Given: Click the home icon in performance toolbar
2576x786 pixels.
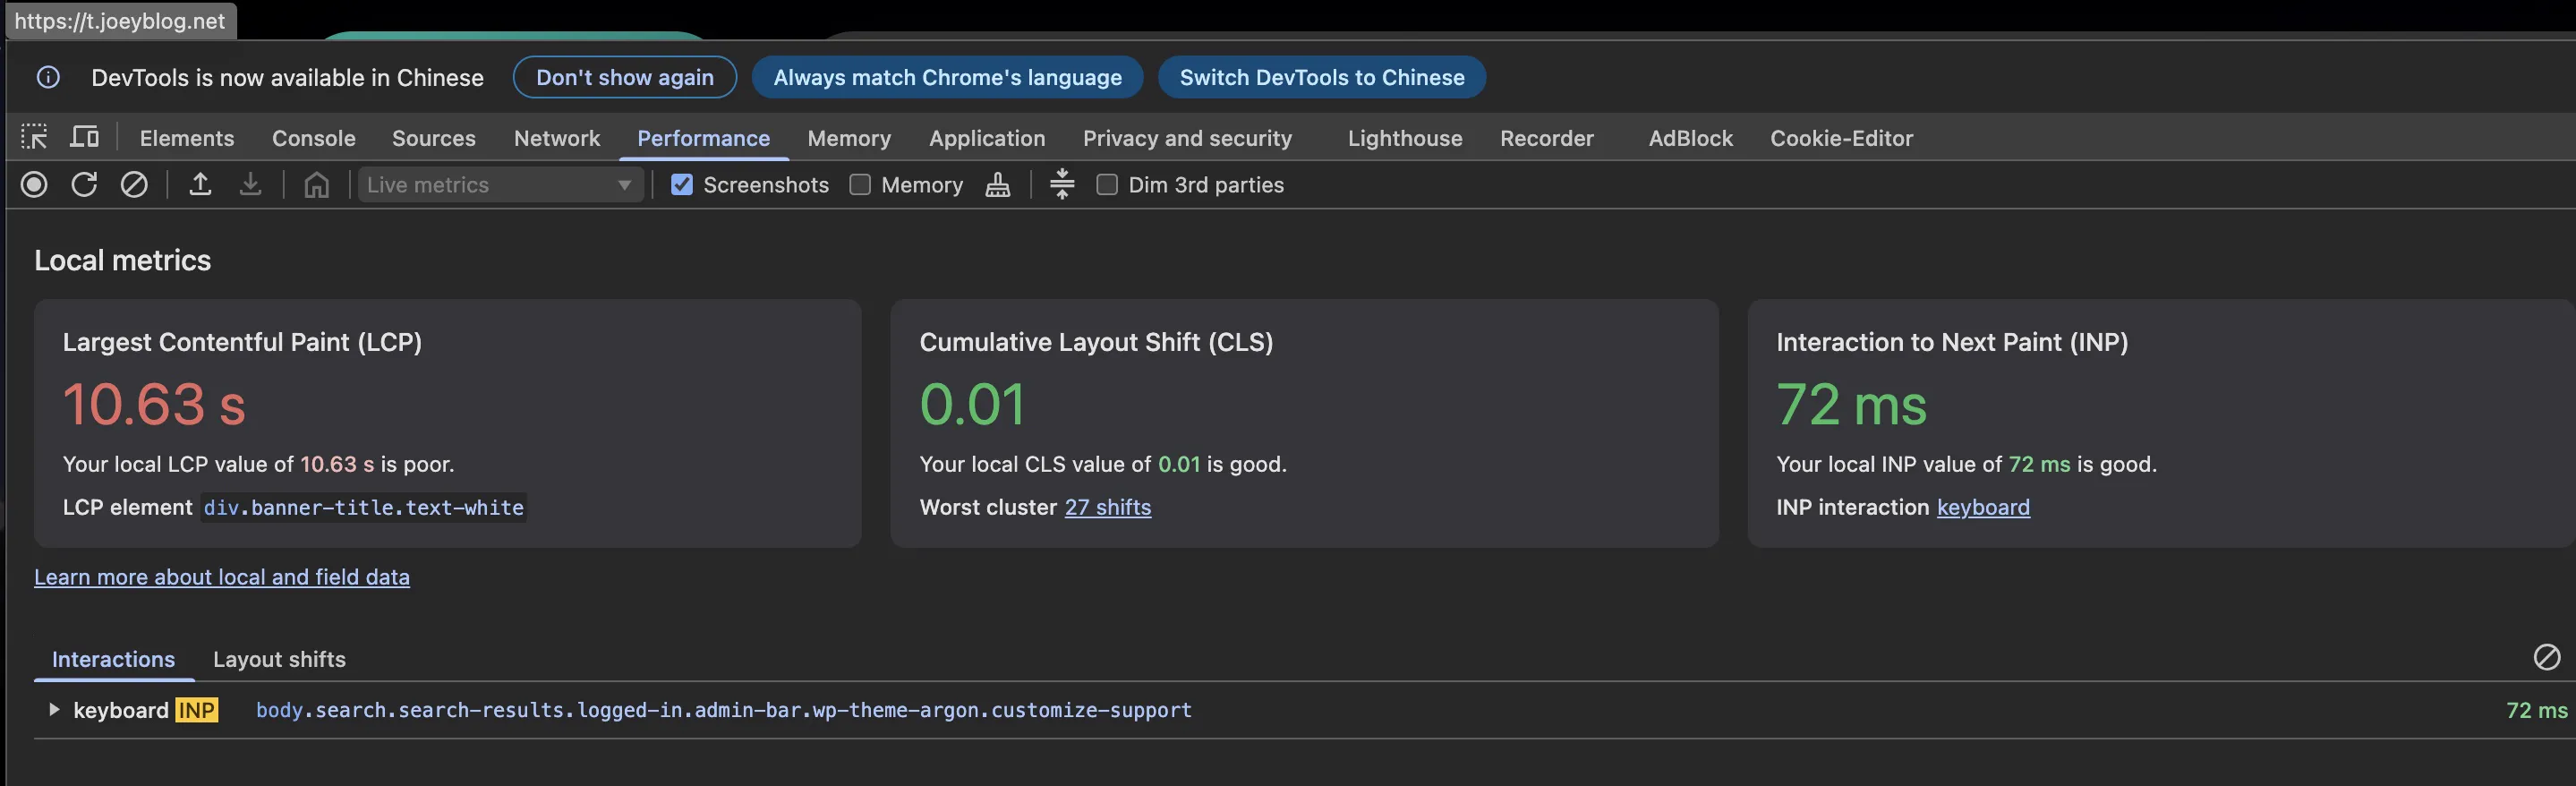Looking at the screenshot, I should pos(316,185).
